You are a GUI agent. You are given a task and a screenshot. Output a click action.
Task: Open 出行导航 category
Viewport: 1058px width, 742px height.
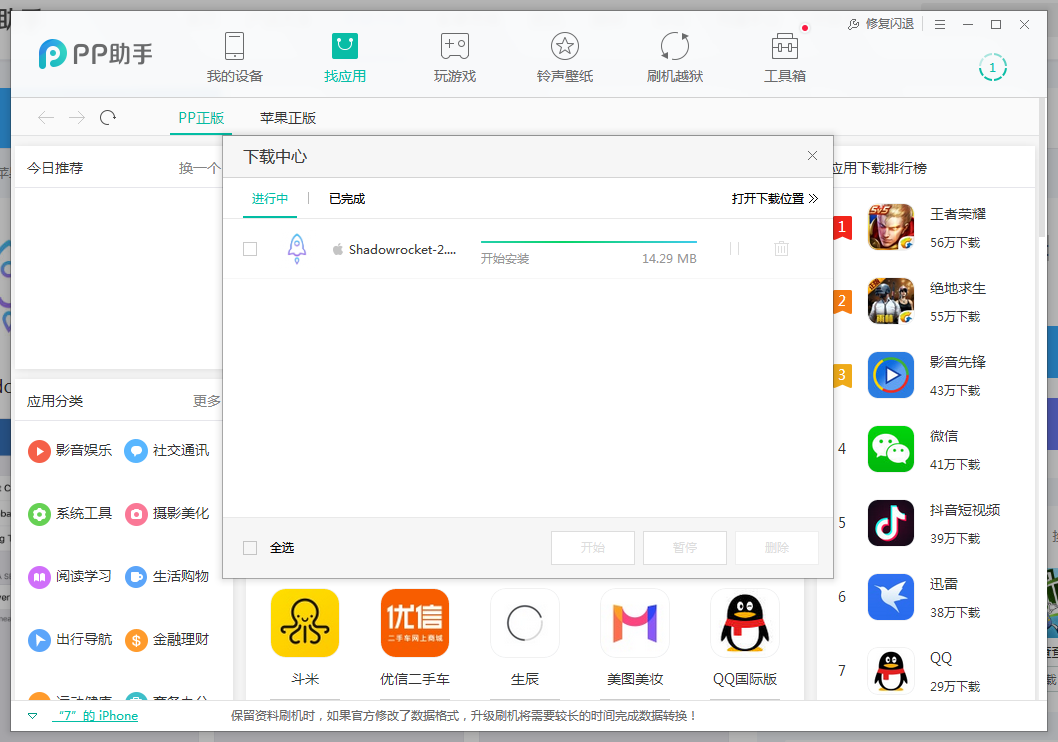tap(70, 639)
